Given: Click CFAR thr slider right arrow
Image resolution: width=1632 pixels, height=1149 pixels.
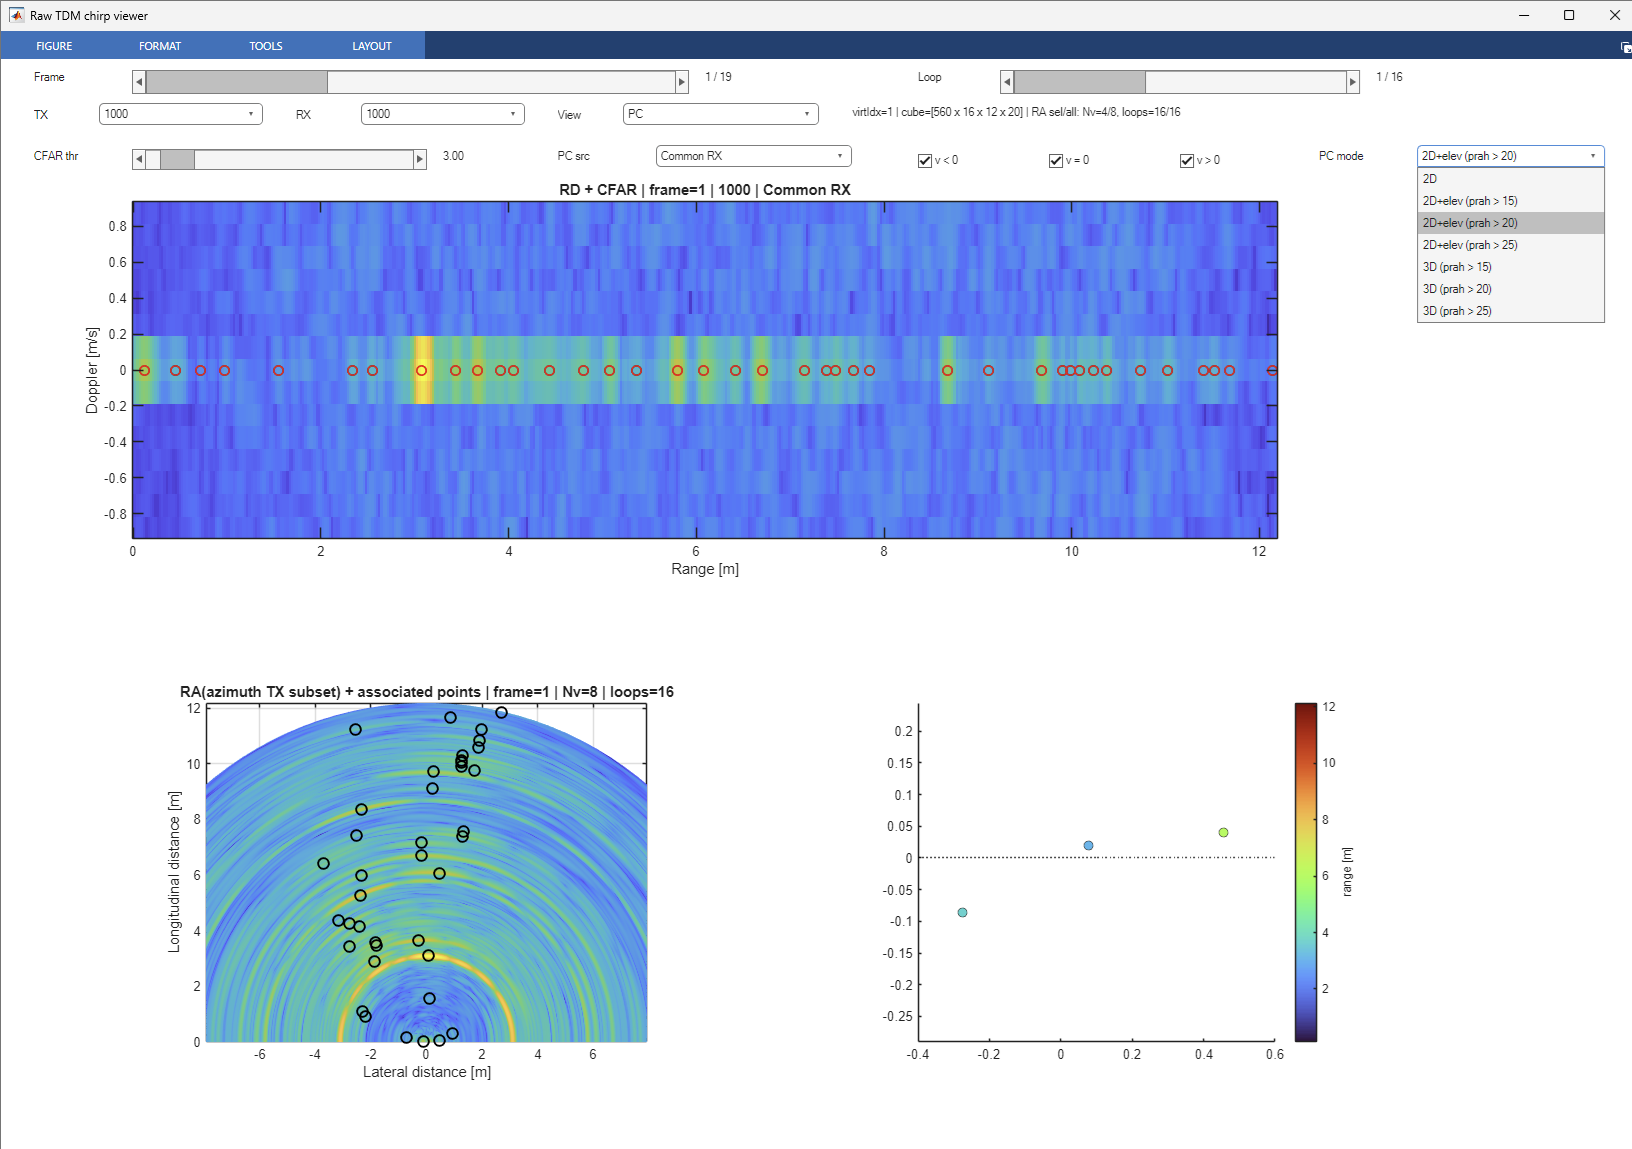Looking at the screenshot, I should pyautogui.click(x=420, y=159).
